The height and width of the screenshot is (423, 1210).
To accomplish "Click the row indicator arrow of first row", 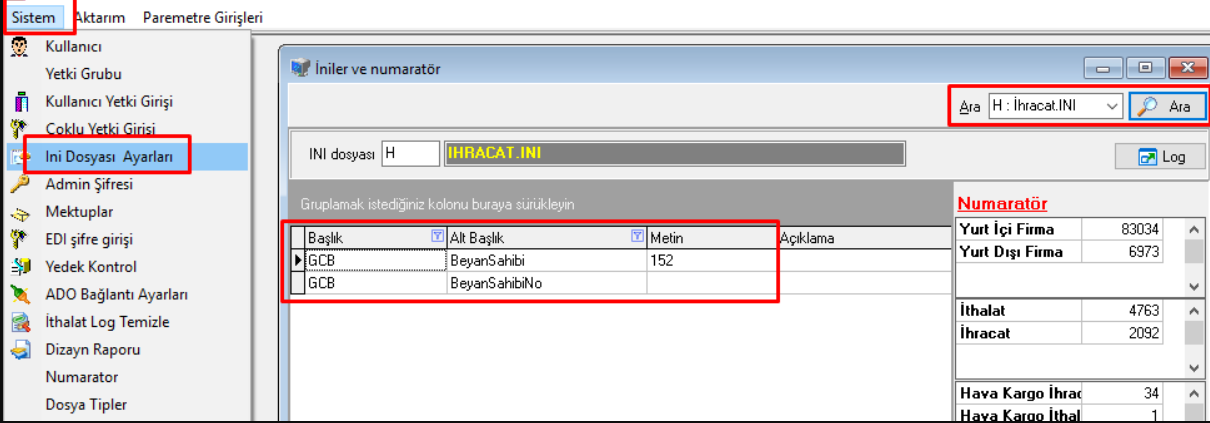I will (297, 260).
